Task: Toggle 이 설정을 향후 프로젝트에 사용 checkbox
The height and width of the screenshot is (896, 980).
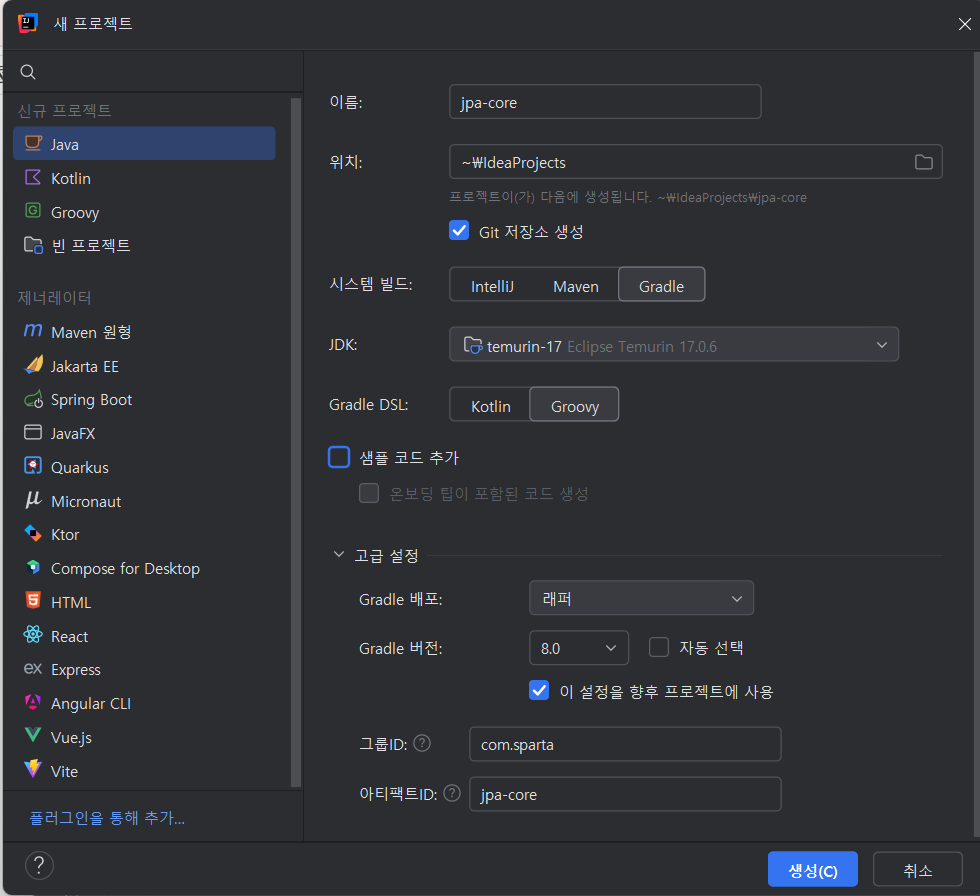Action: (x=539, y=690)
